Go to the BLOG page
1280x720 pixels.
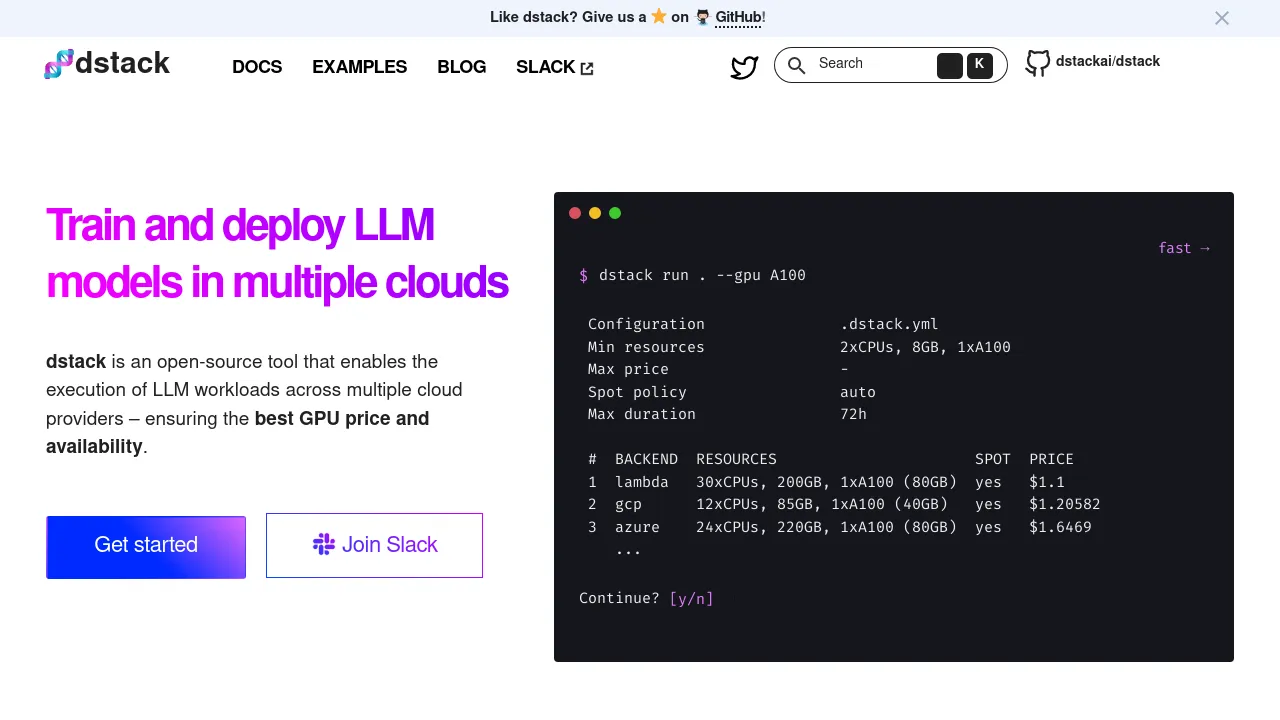point(462,67)
